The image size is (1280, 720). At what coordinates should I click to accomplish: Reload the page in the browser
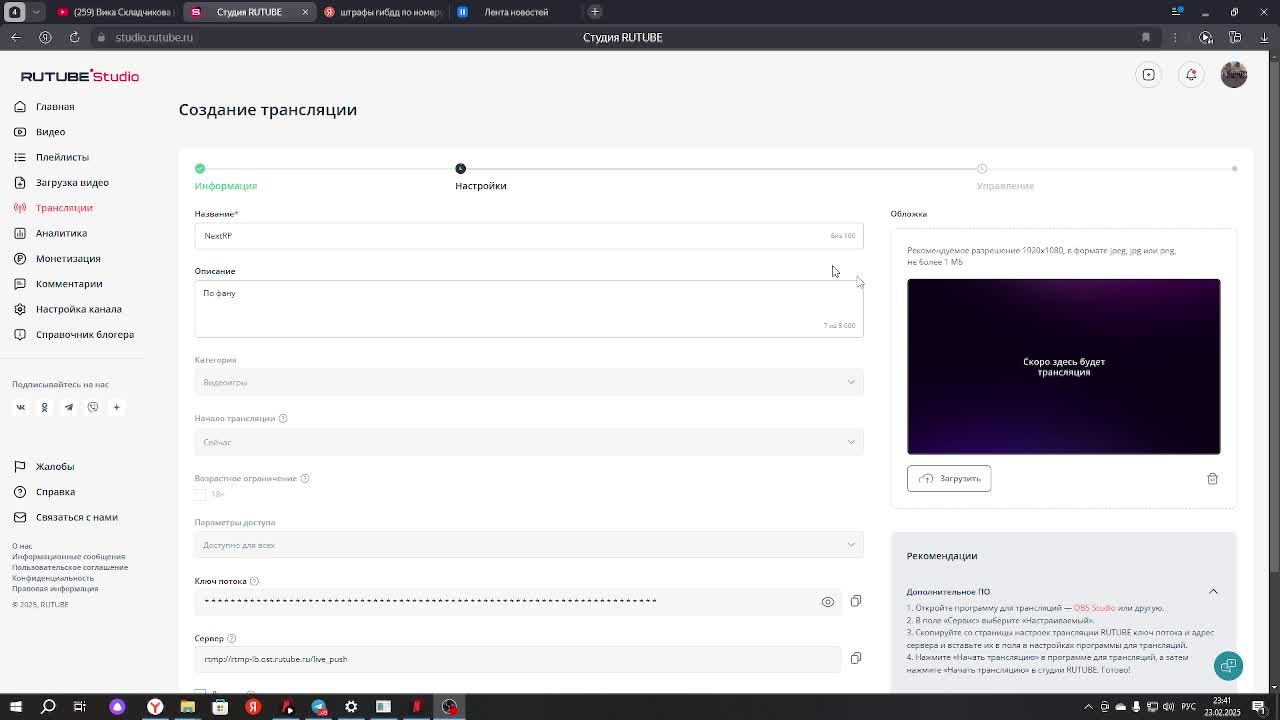(74, 37)
